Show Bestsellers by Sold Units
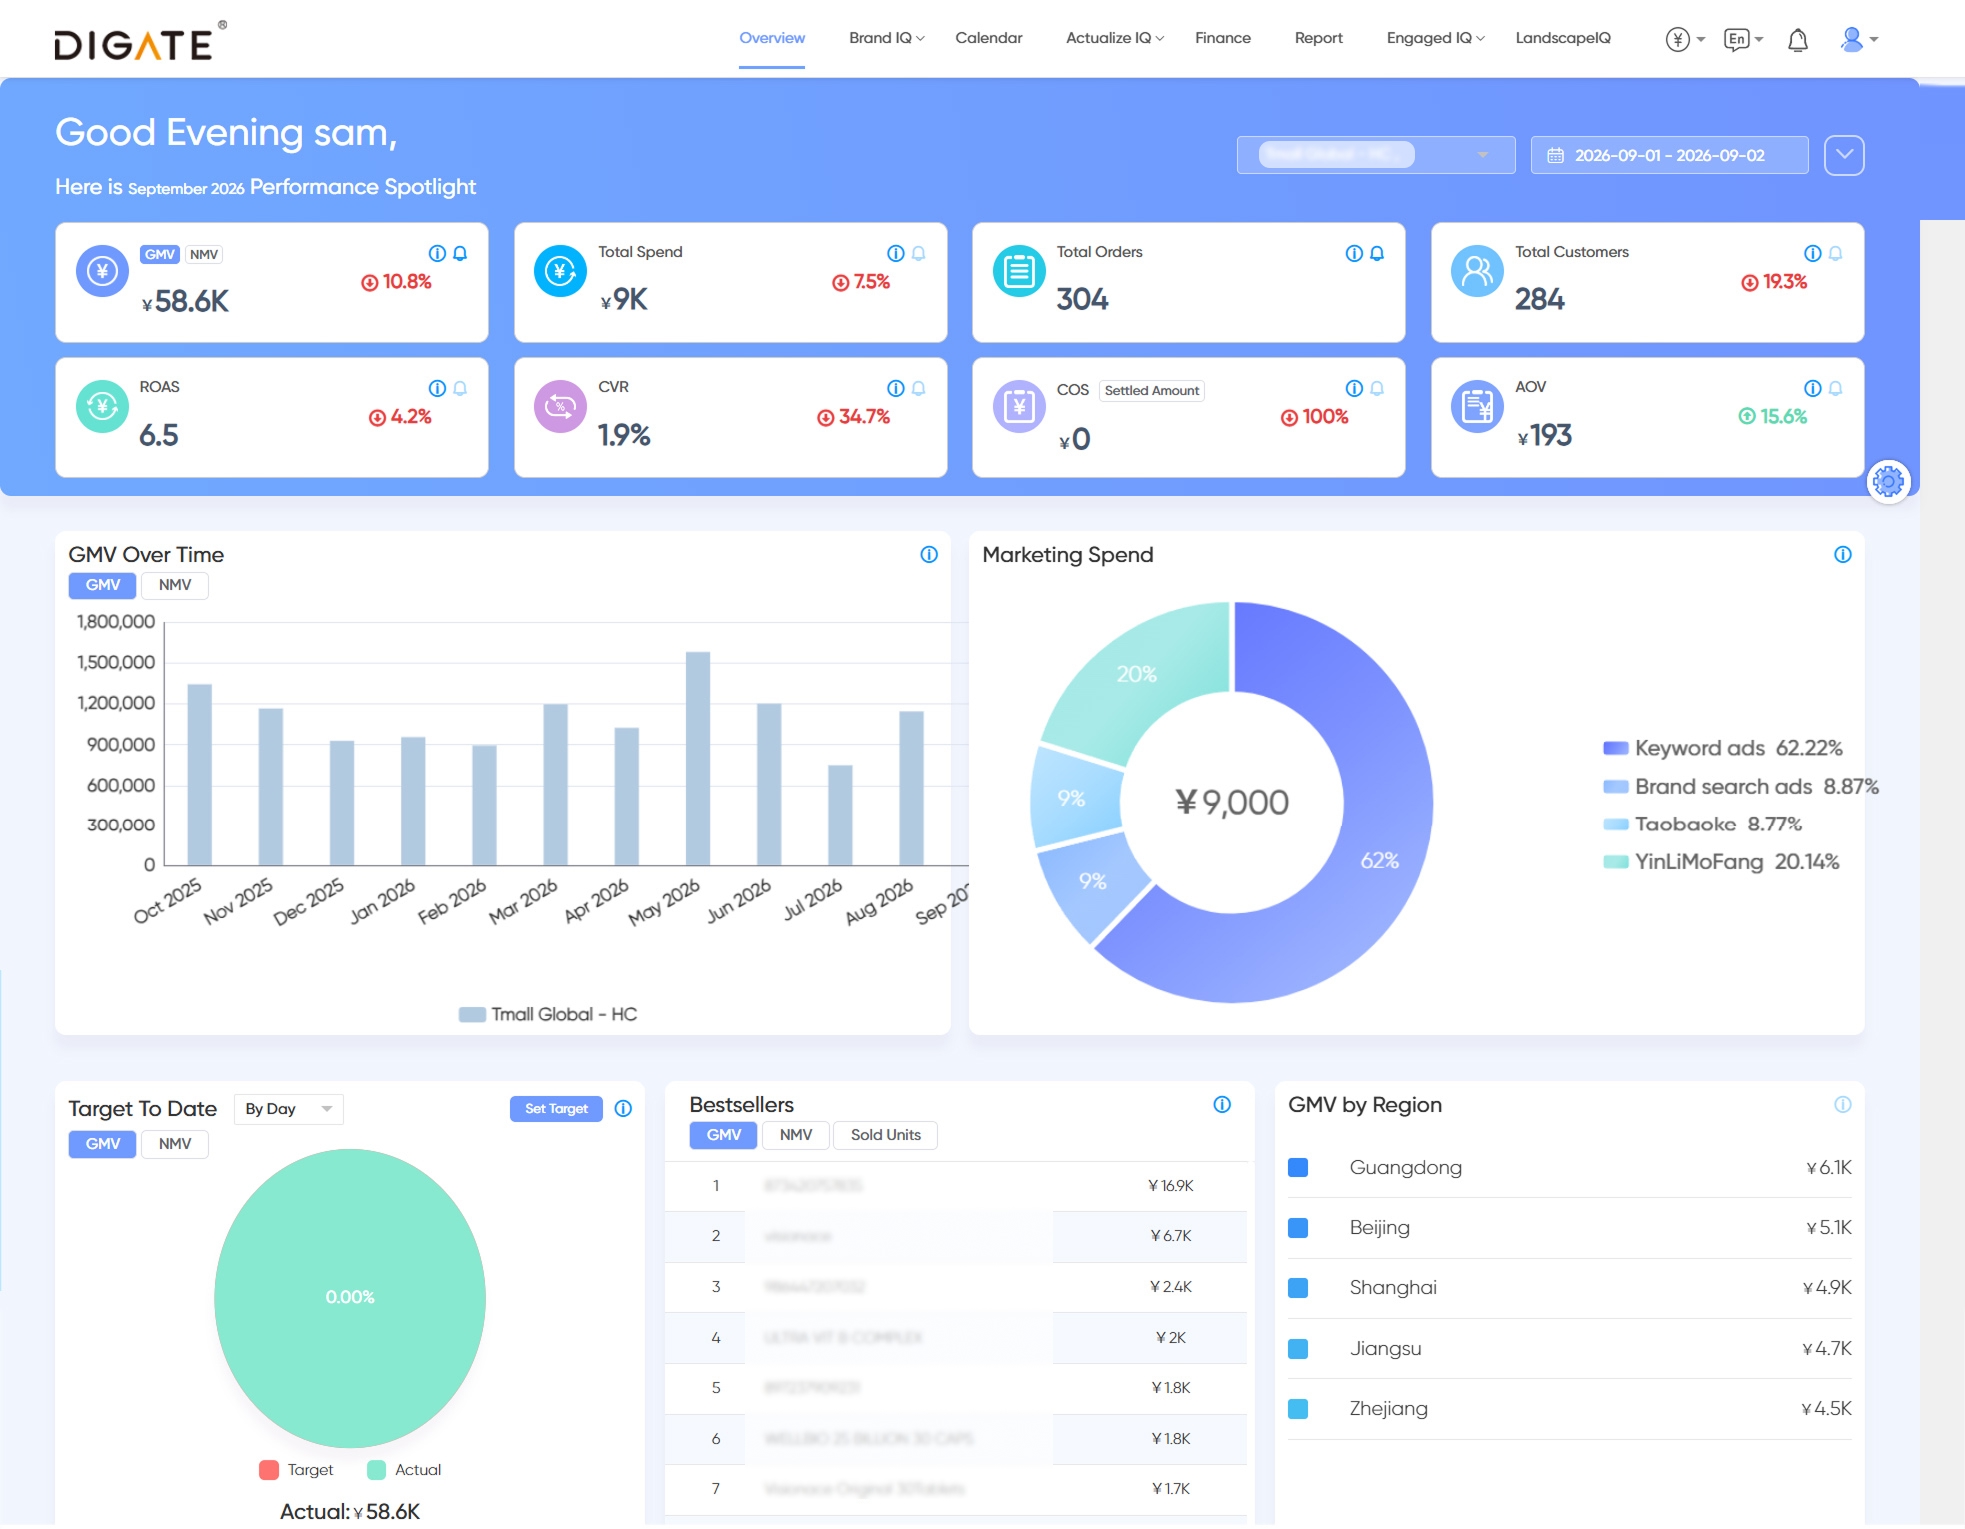Image resolution: width=1965 pixels, height=1529 pixels. 885,1135
